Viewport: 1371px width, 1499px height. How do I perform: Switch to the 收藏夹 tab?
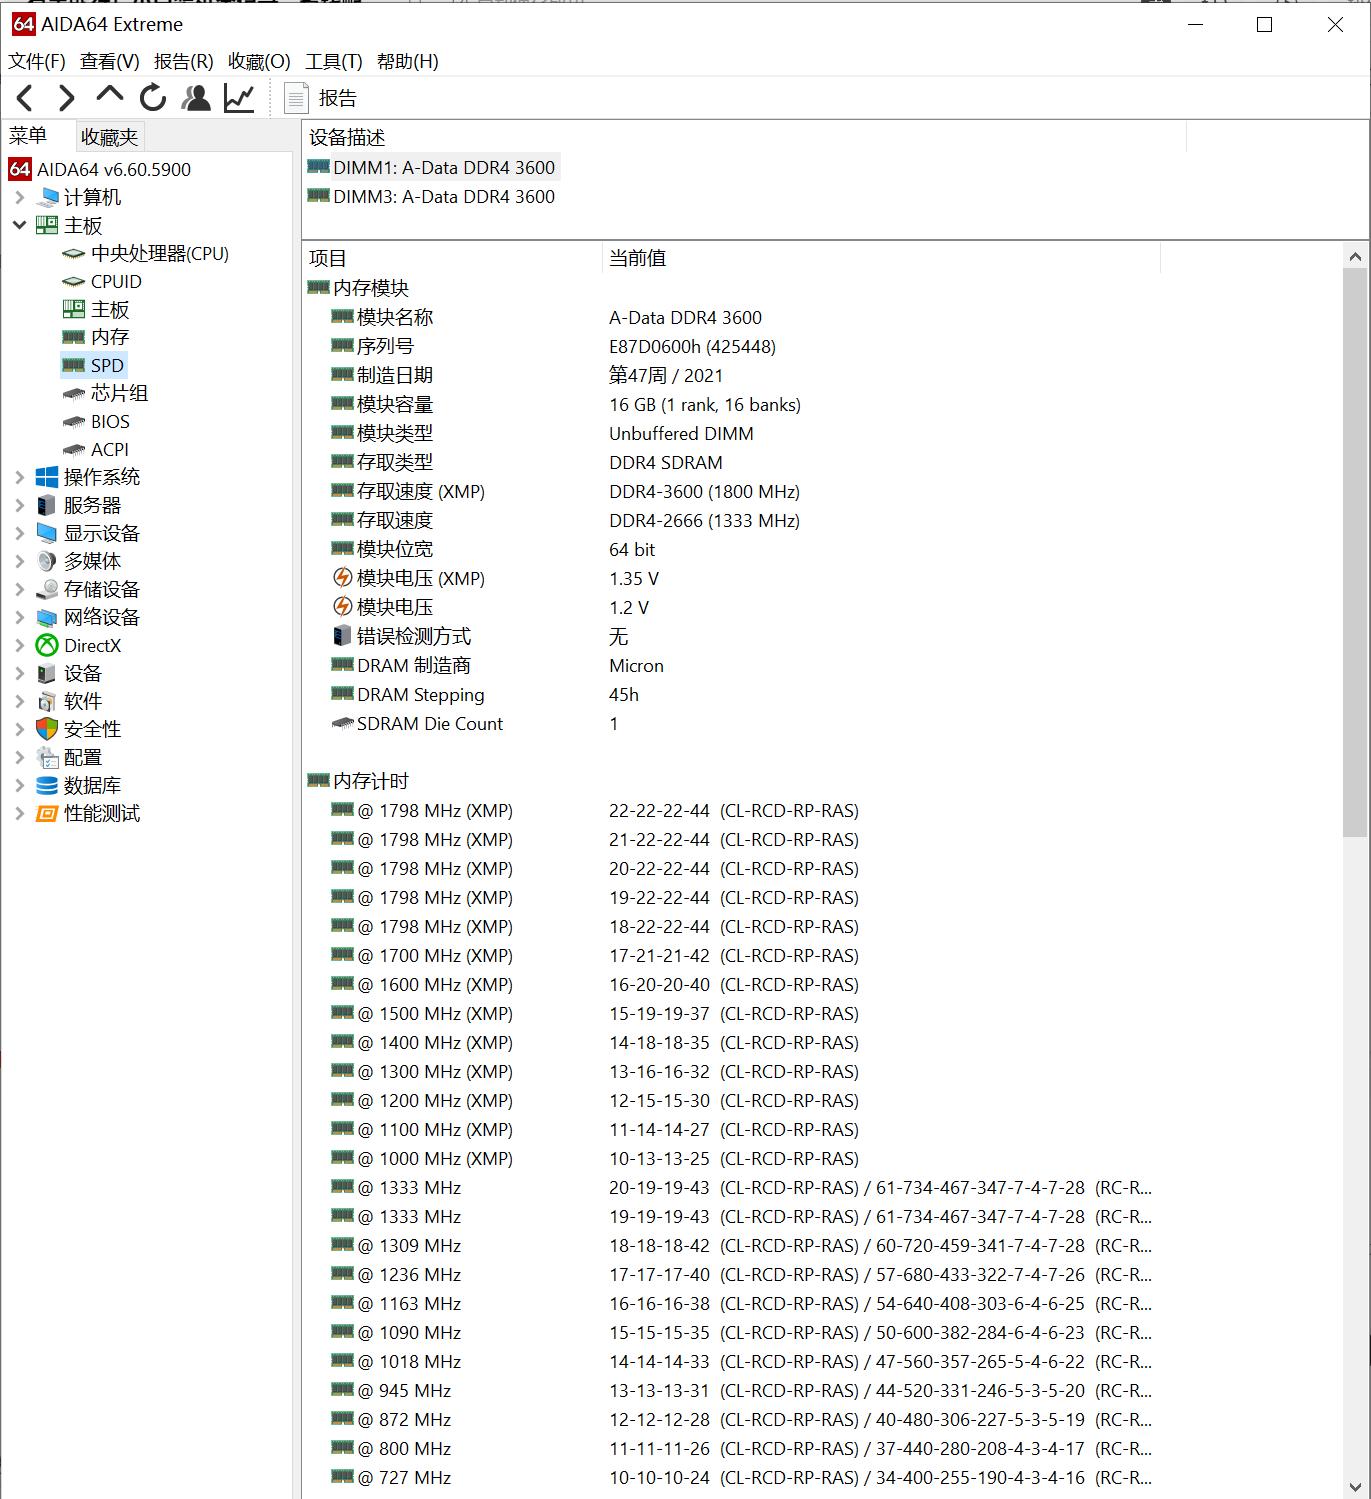[x=109, y=137]
